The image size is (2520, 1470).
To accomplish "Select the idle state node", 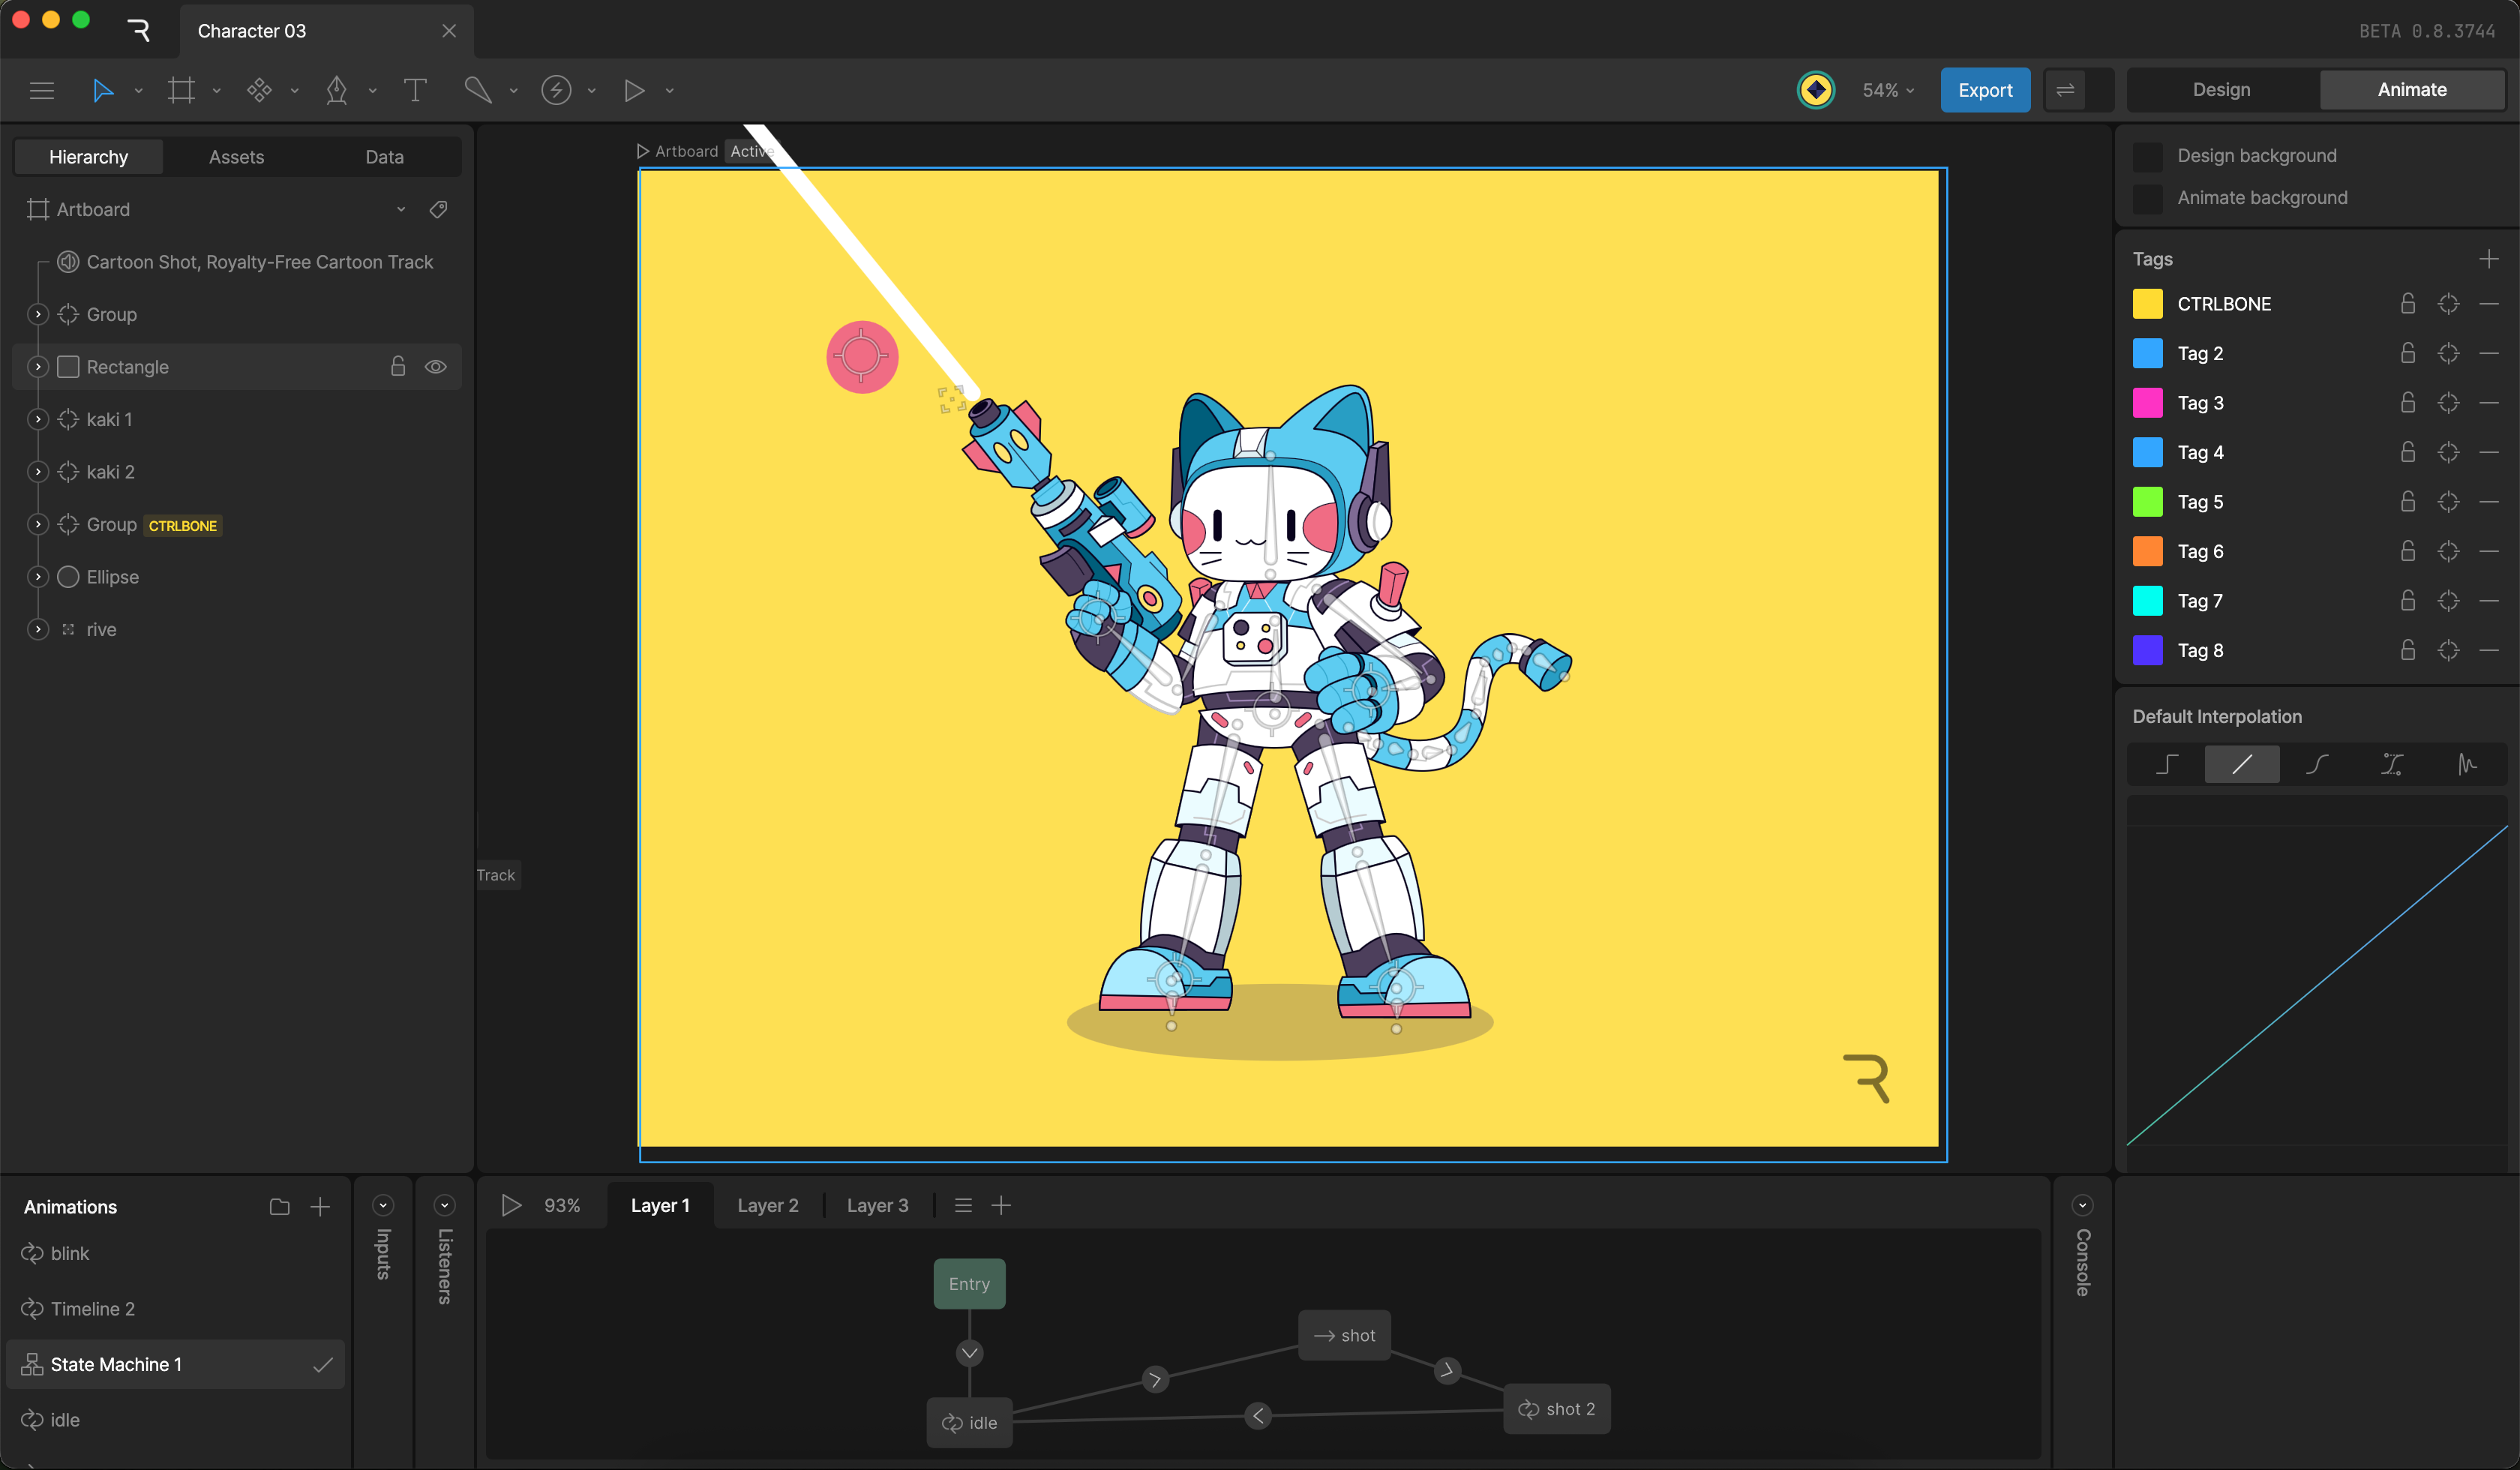I will pyautogui.click(x=968, y=1422).
